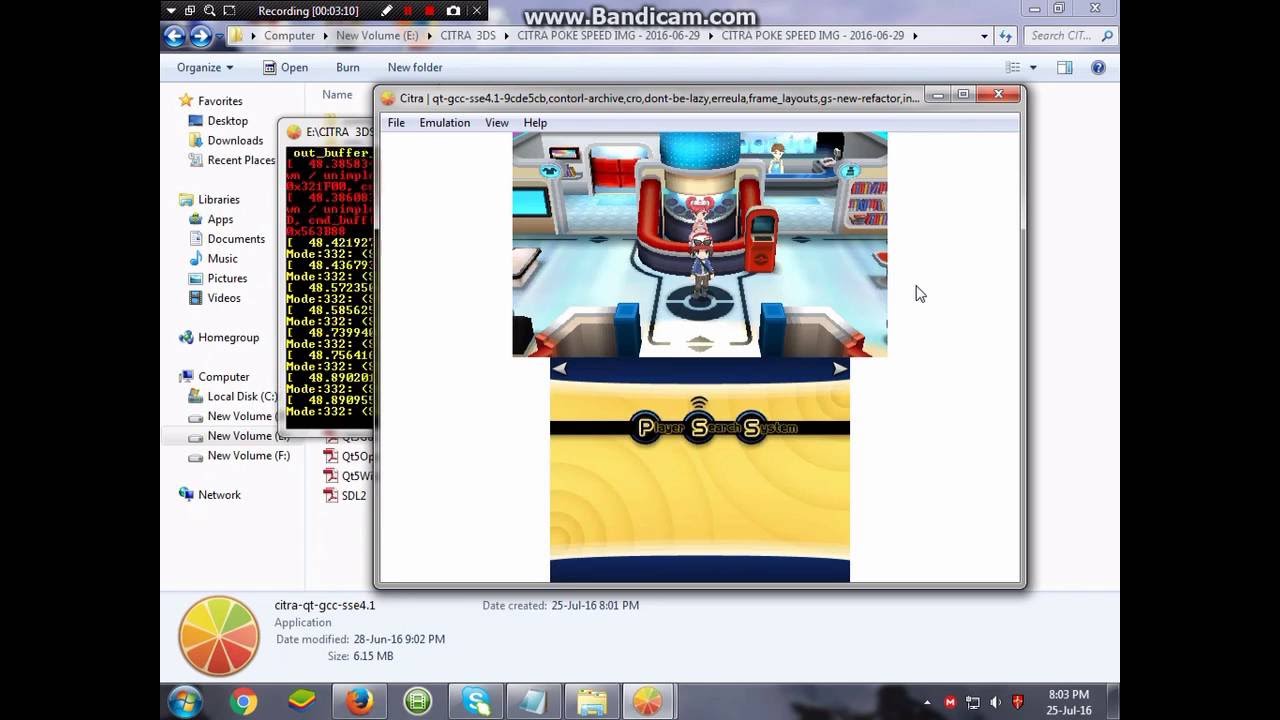Tap the left arrow on game bottom screen
The height and width of the screenshot is (720, 1280).
(x=560, y=368)
